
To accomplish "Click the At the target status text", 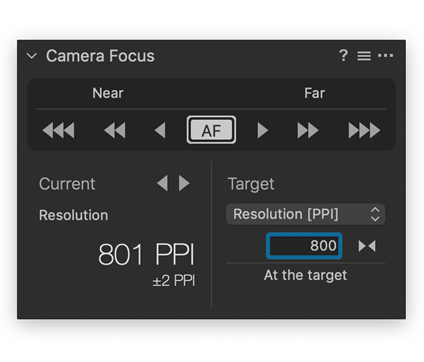I will point(305,276).
